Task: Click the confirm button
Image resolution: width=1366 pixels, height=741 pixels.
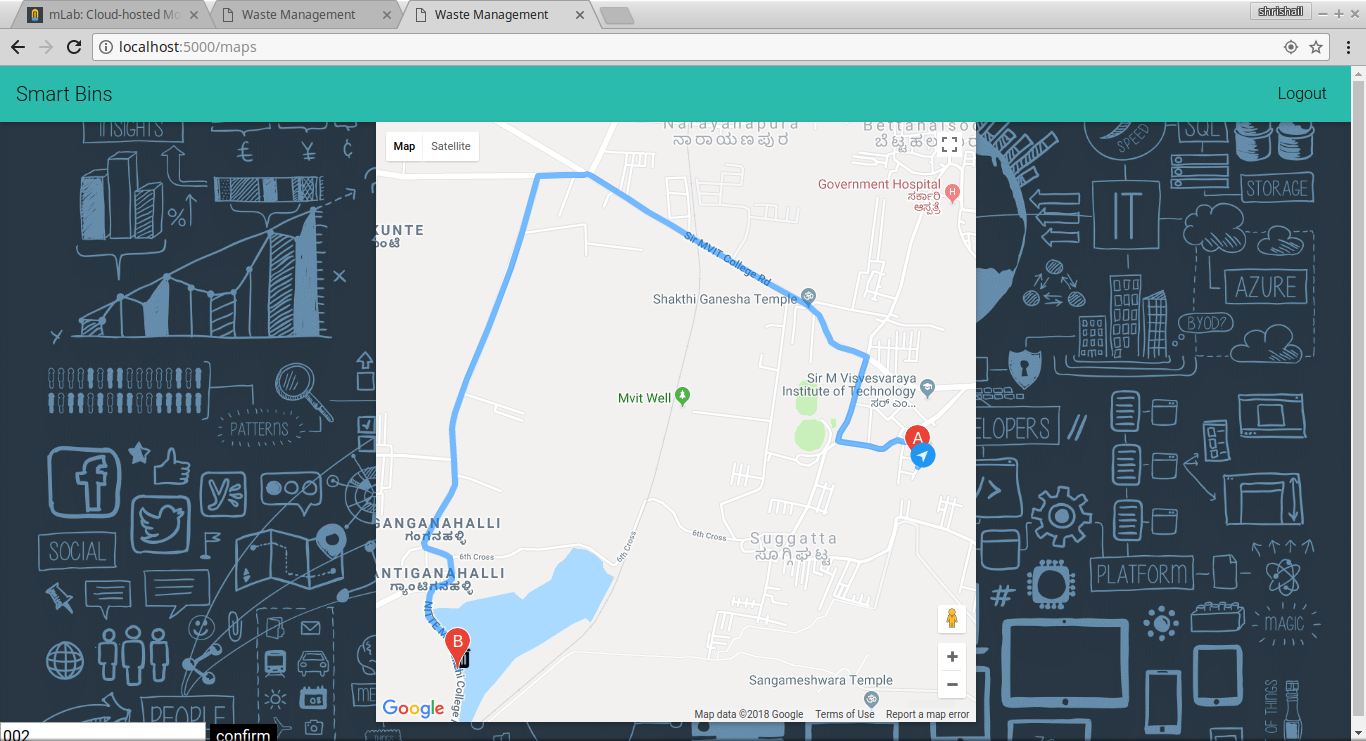Action: point(243,734)
